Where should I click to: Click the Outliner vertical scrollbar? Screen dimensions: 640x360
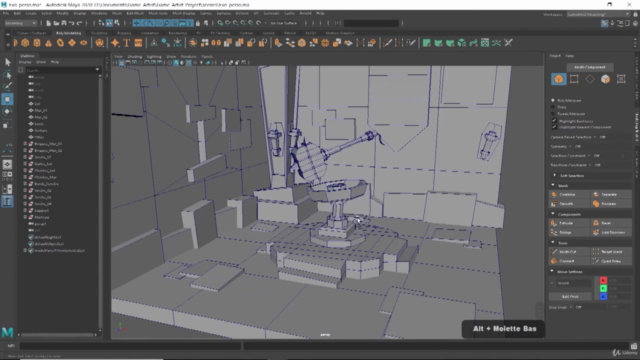click(x=100, y=202)
